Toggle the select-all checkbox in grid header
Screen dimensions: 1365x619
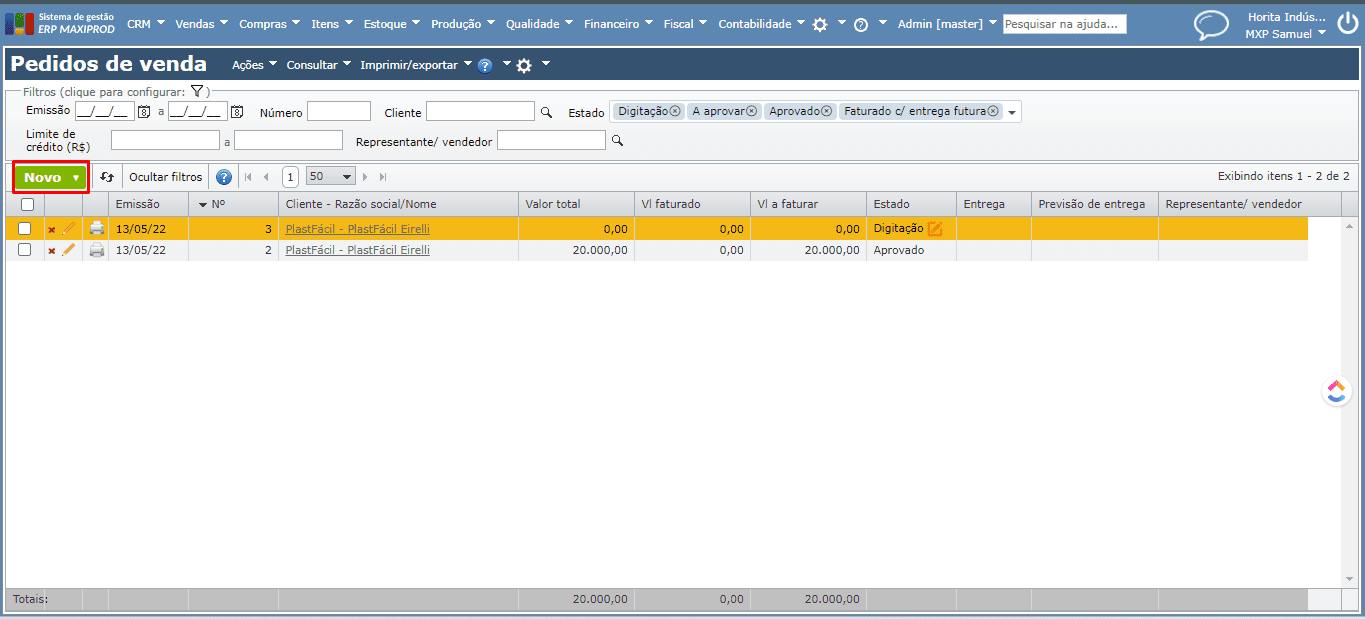[27, 204]
